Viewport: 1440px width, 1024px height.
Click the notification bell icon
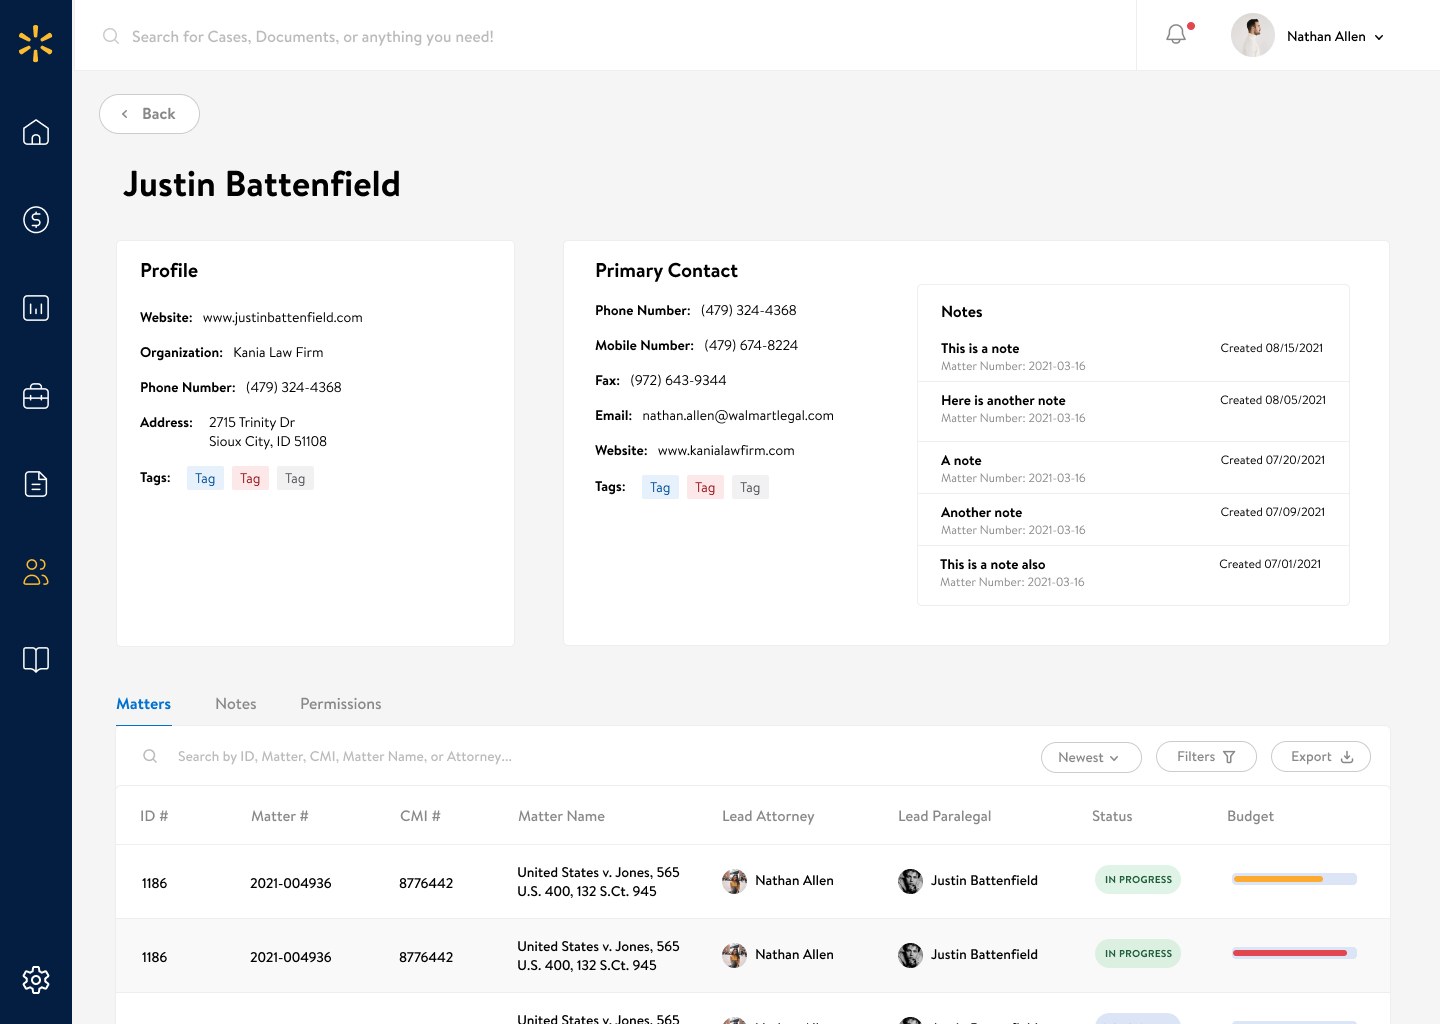pyautogui.click(x=1174, y=33)
